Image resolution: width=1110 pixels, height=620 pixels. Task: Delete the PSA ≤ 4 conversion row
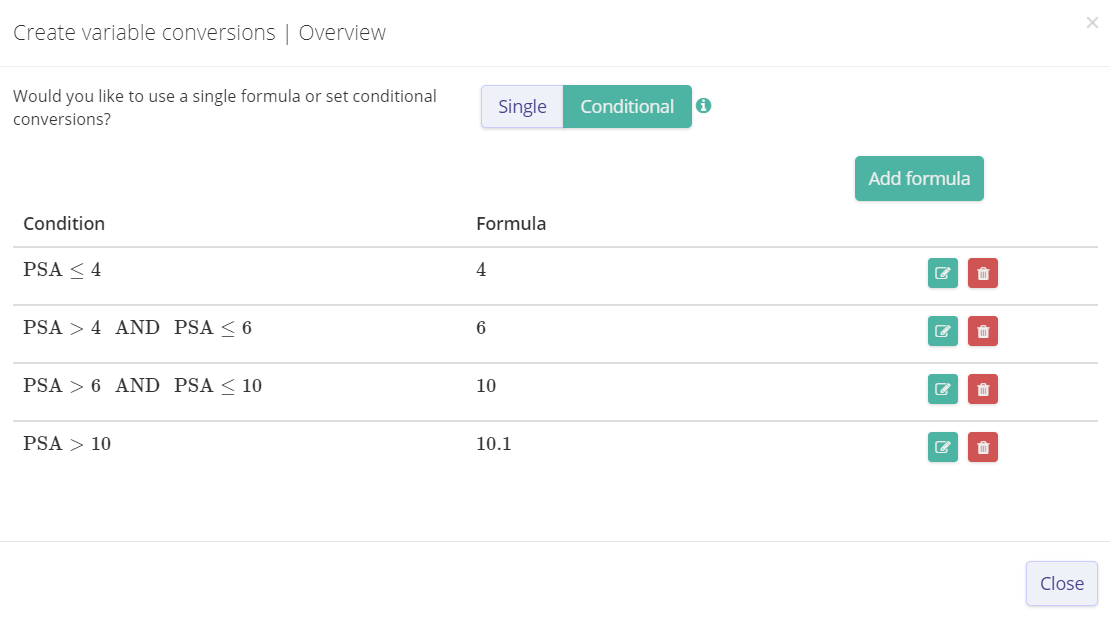(982, 273)
